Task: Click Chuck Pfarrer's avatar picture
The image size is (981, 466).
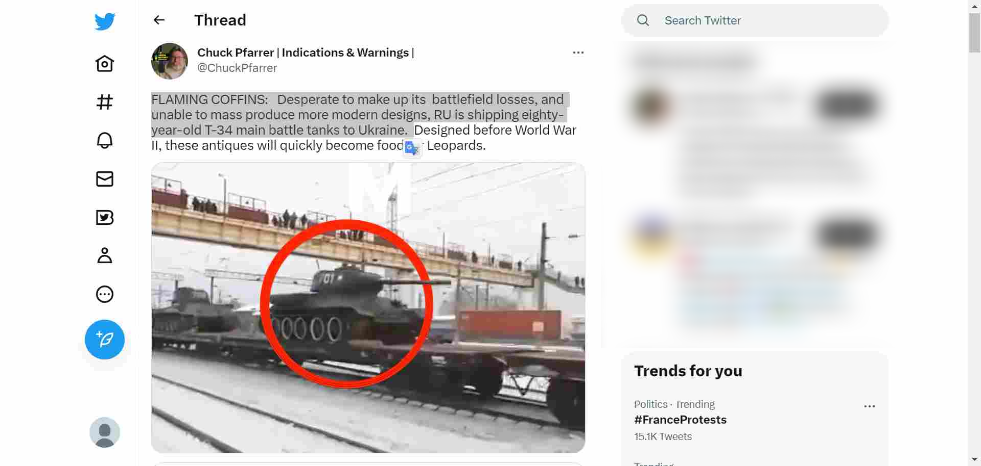Action: click(170, 61)
